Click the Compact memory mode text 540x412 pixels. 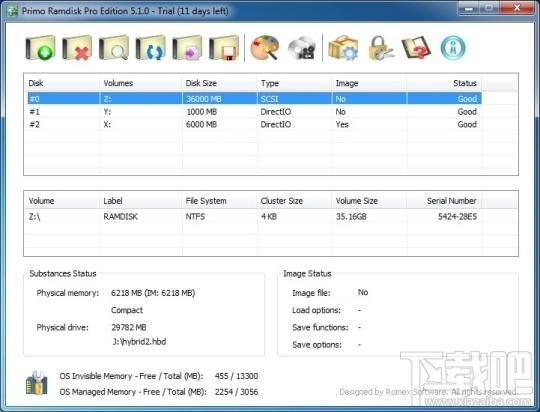pyautogui.click(x=127, y=310)
